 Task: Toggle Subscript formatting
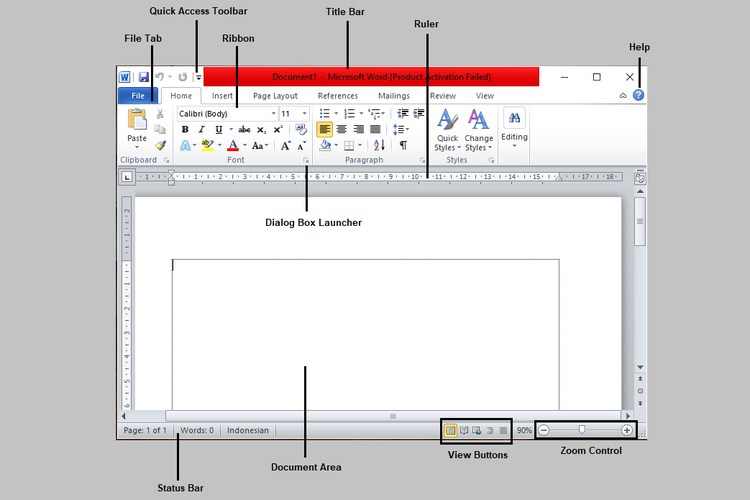[x=261, y=129]
